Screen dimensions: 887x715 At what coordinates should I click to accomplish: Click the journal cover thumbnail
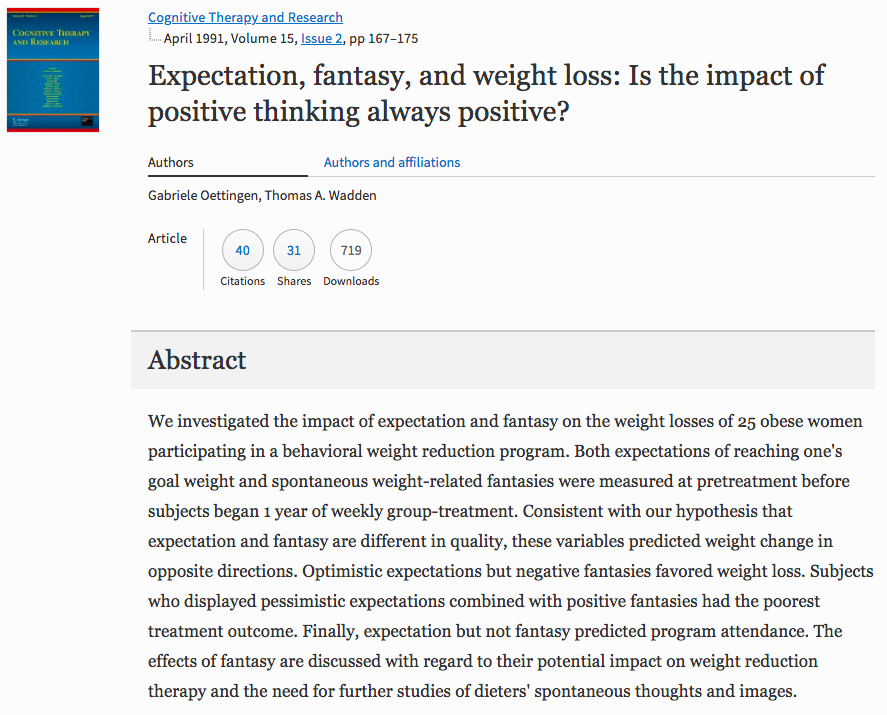point(53,66)
